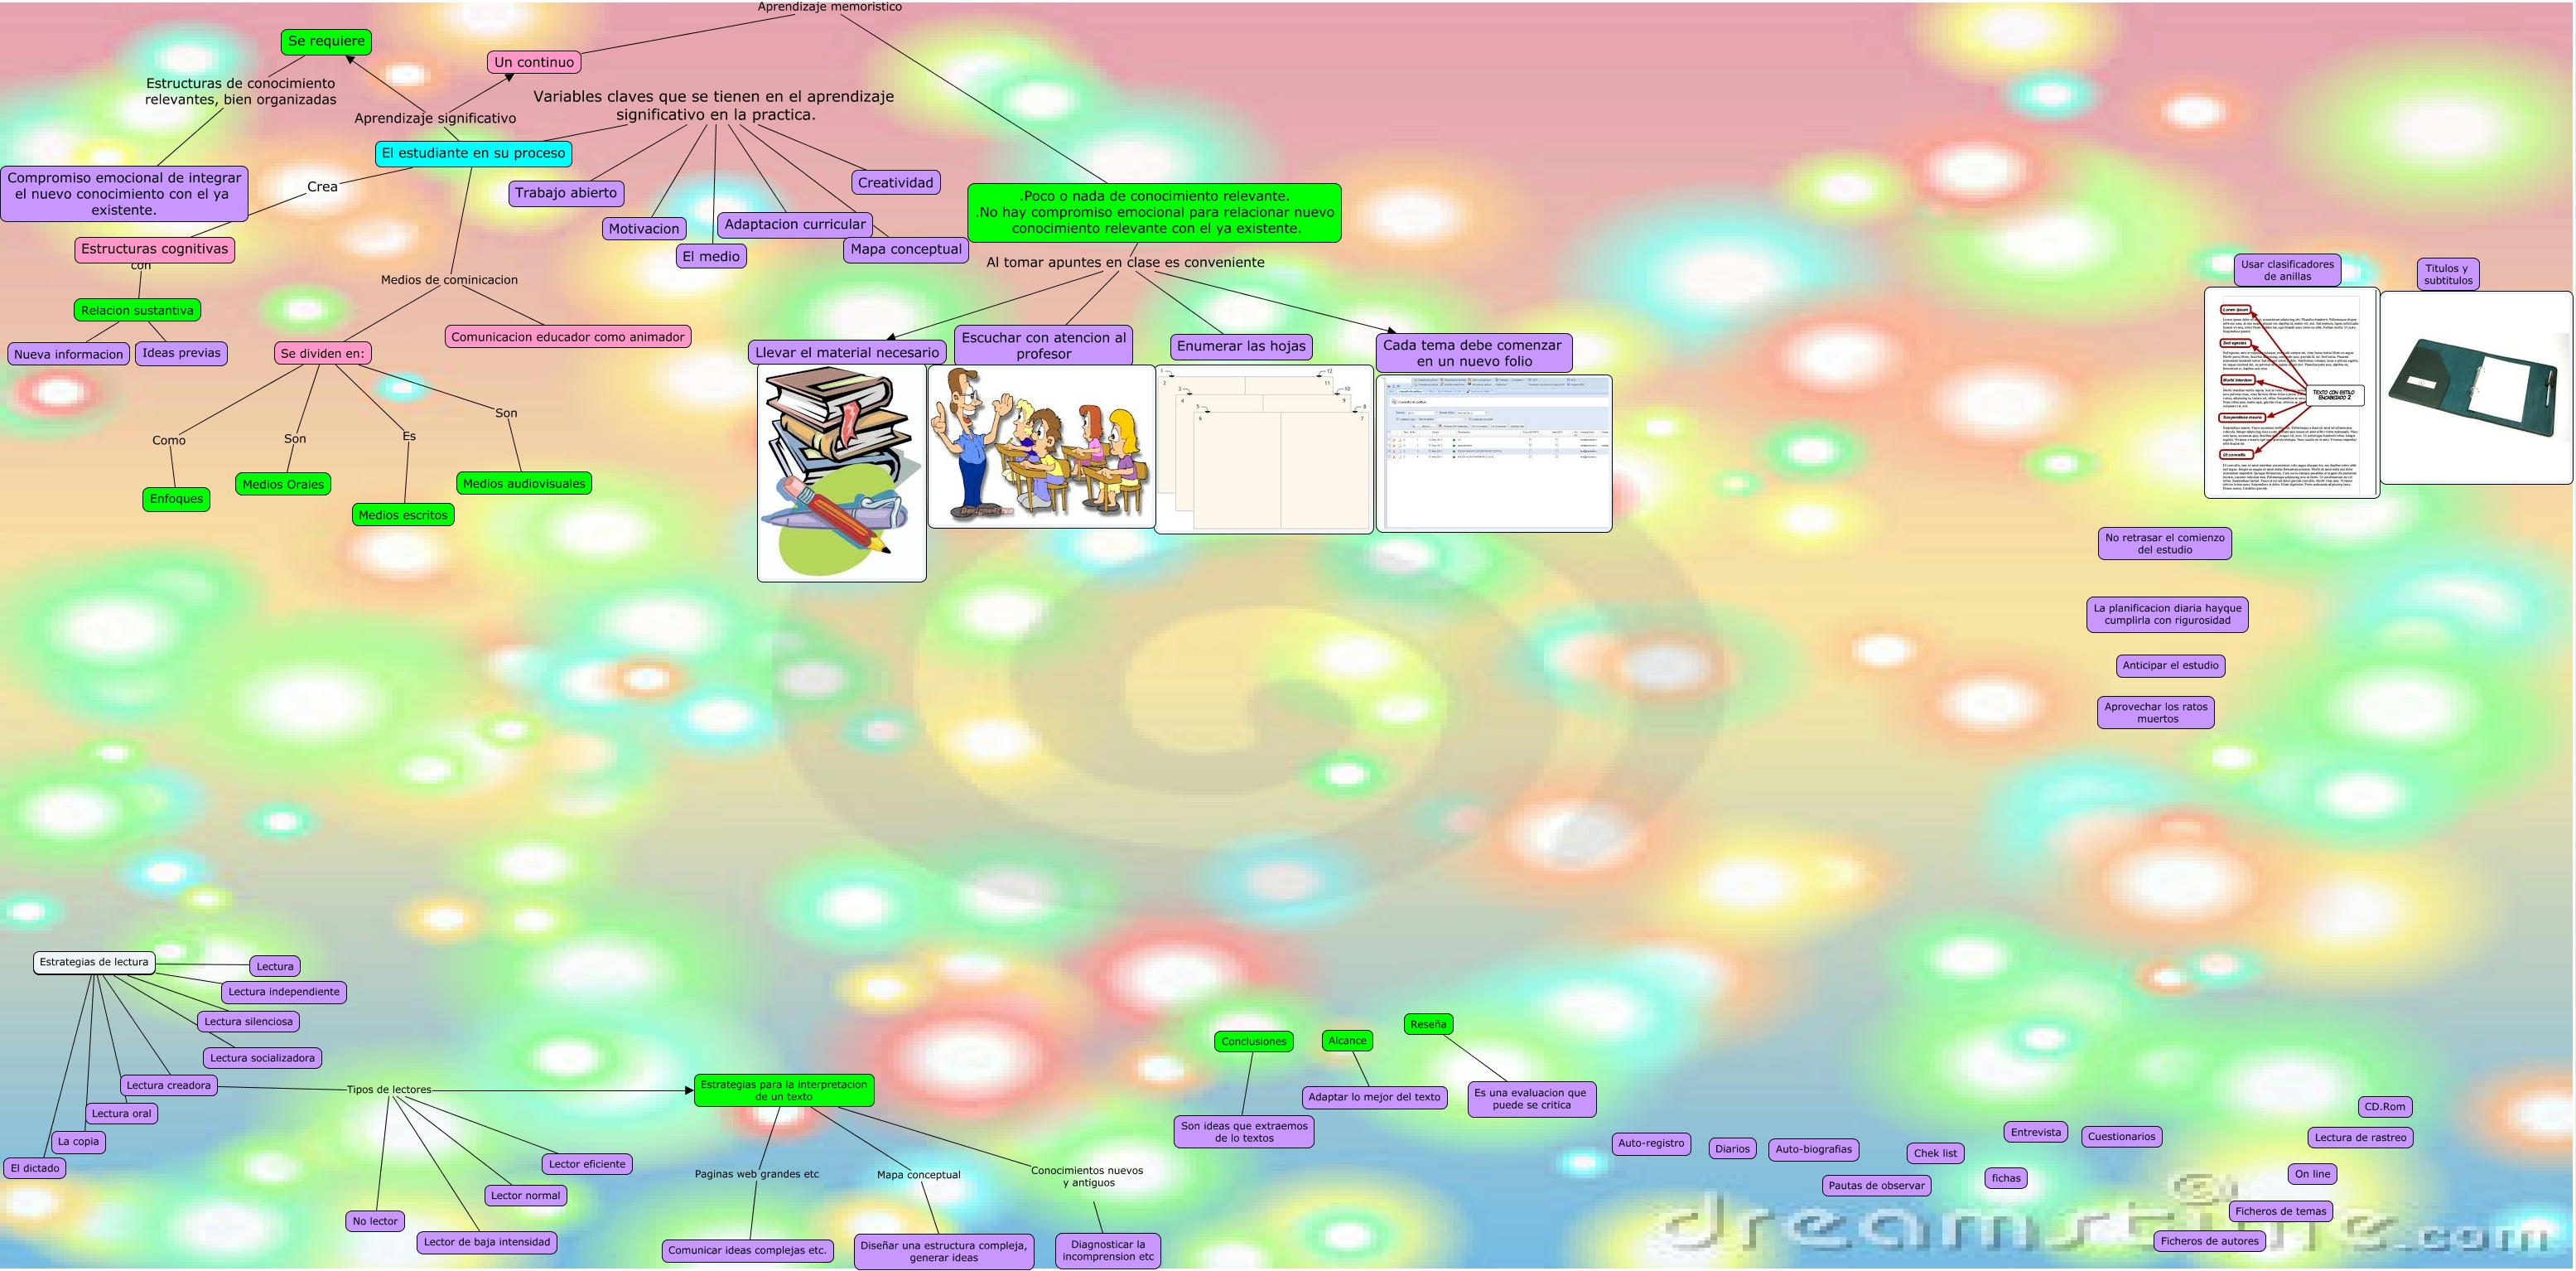Click the 'Aprovechar los ratos muertos' node
2576x1271 pixels.
[2156, 712]
